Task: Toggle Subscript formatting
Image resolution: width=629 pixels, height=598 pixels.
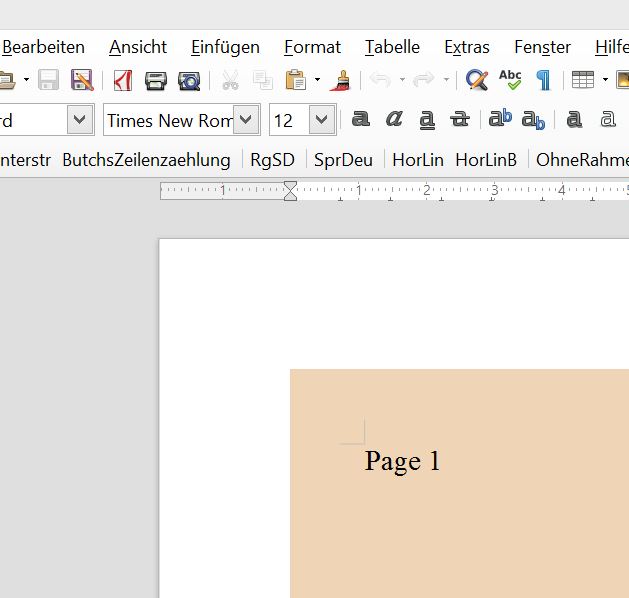Action: pos(533,120)
